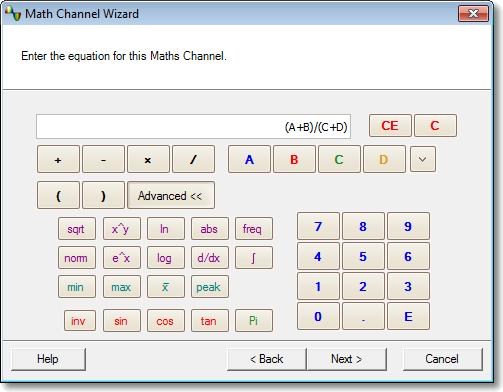This screenshot has height=392, width=503.
Task: Insert the multiply operator
Action: (x=148, y=159)
